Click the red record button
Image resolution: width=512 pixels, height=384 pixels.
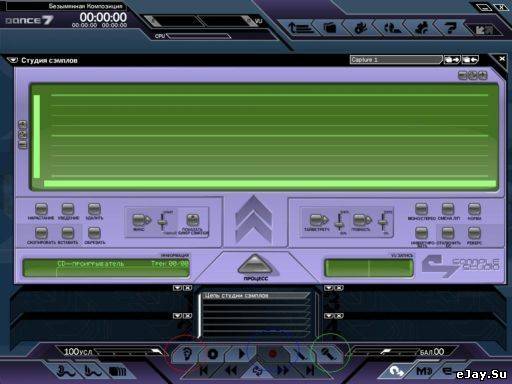tap(273, 353)
